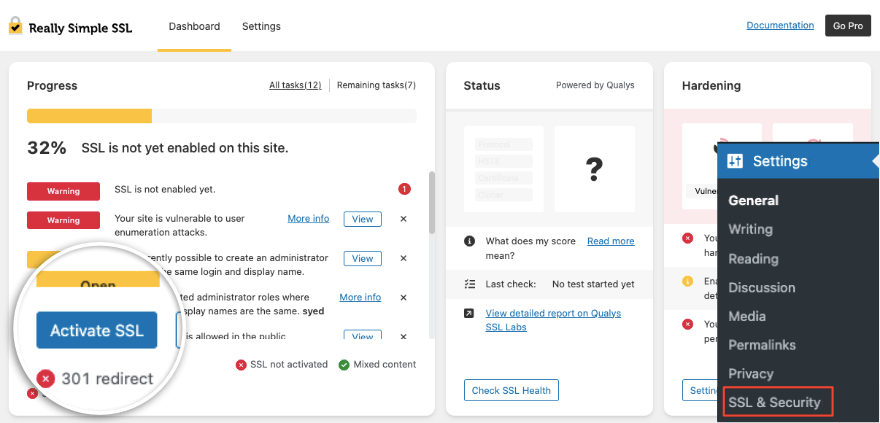Click the 301 redirect red cross icon
Viewport: 880px width, 423px height.
[x=45, y=379]
